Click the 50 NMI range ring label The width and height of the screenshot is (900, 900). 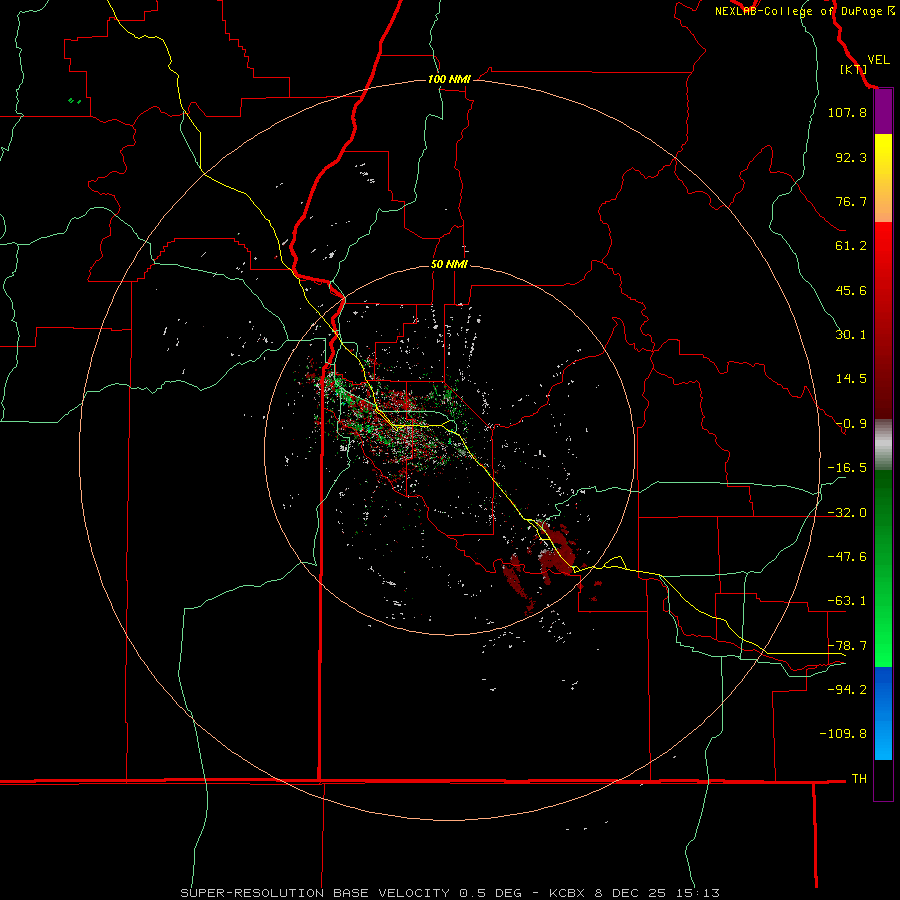pyautogui.click(x=449, y=264)
